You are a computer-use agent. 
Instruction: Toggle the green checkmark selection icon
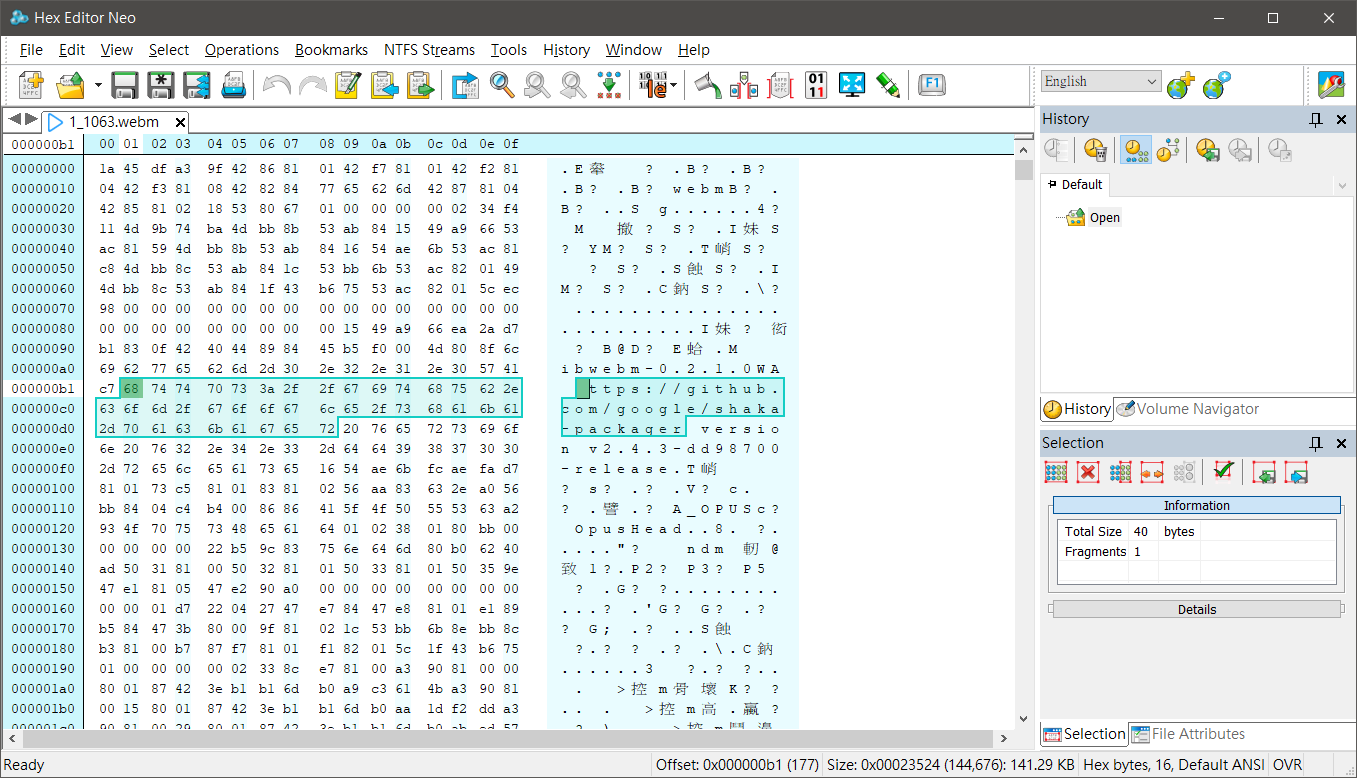1223,472
